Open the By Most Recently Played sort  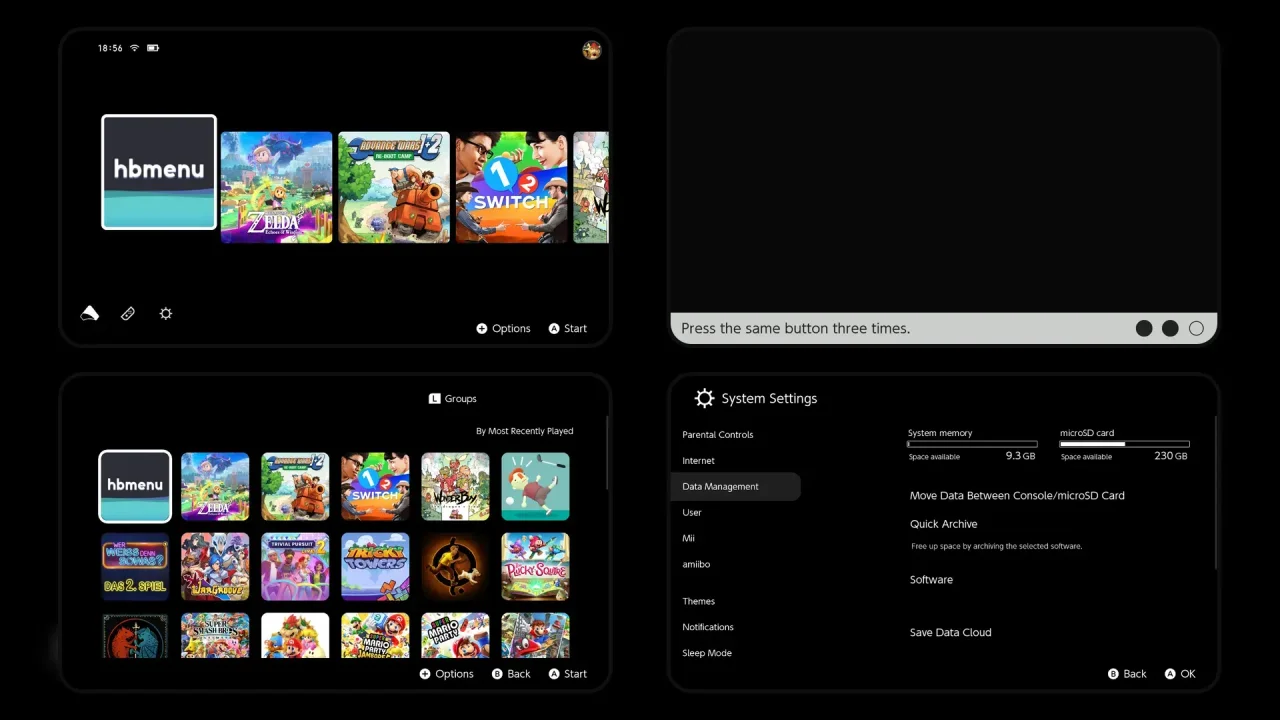(525, 431)
